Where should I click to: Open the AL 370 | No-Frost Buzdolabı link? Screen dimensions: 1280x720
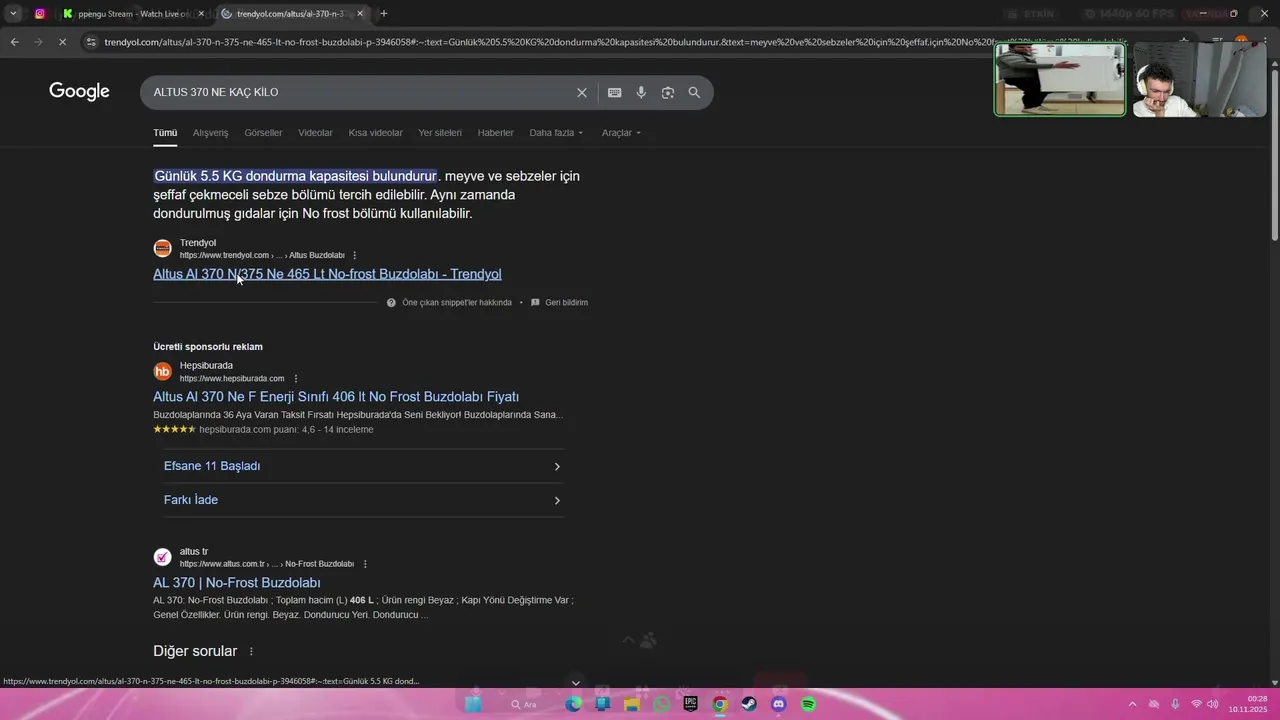click(237, 583)
